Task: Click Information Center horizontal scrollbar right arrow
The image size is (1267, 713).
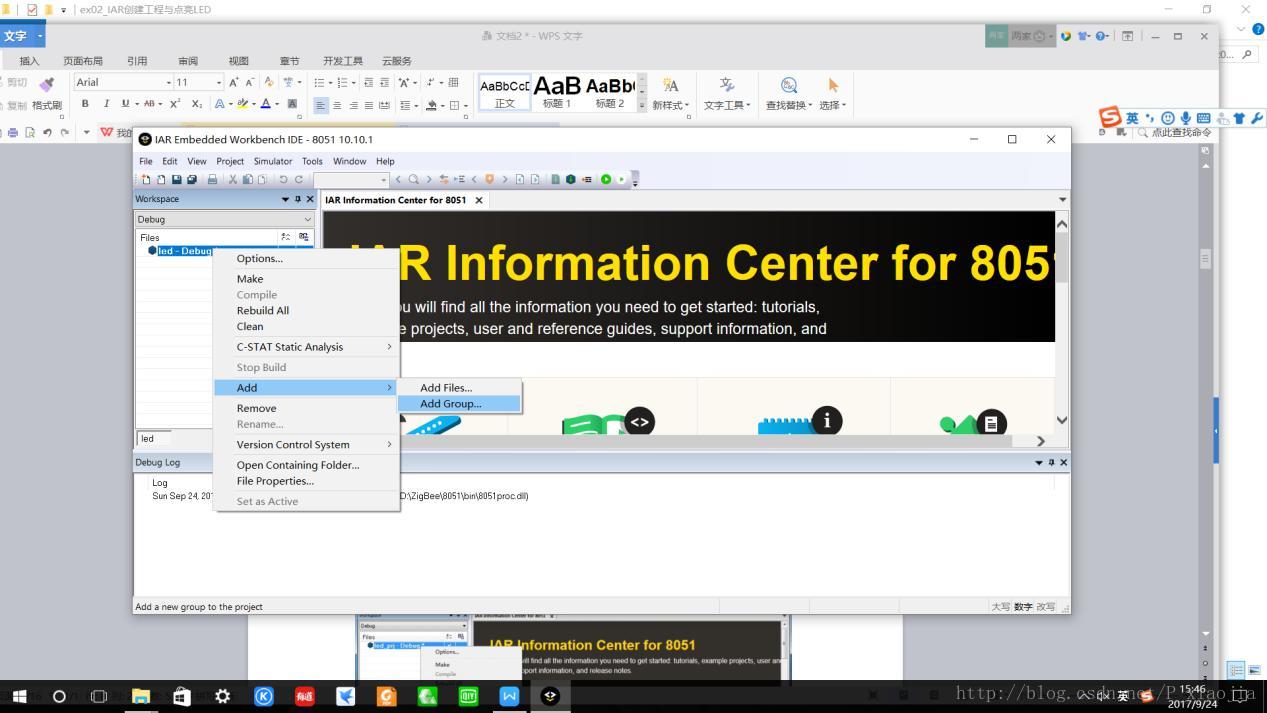Action: click(x=1041, y=441)
